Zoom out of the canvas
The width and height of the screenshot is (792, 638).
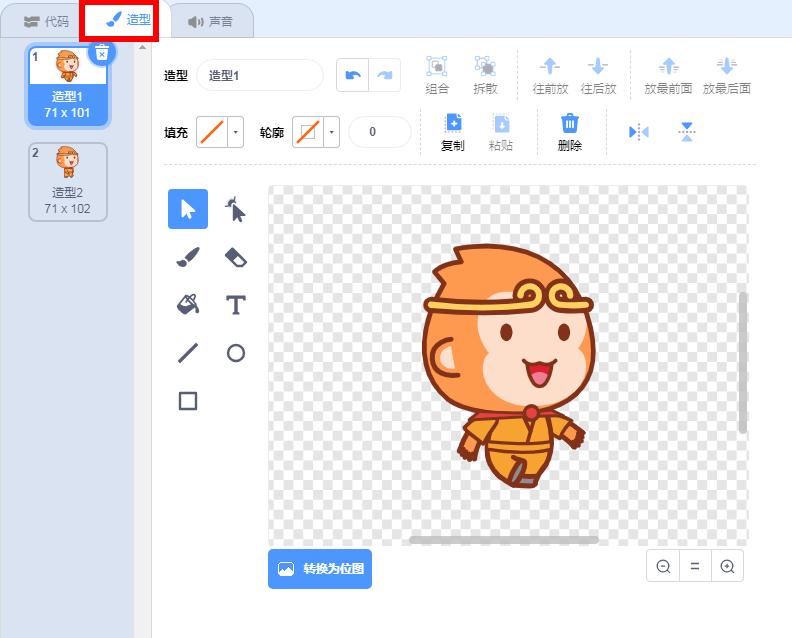pyautogui.click(x=663, y=566)
